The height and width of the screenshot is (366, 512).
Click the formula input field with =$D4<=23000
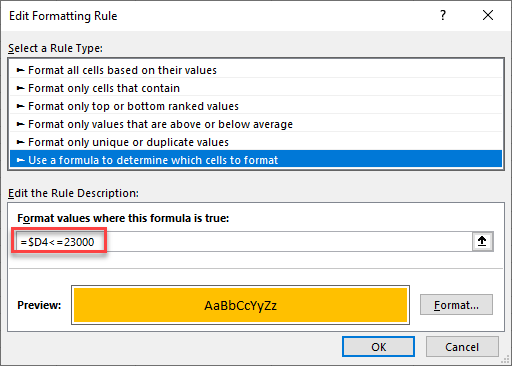tap(244, 242)
